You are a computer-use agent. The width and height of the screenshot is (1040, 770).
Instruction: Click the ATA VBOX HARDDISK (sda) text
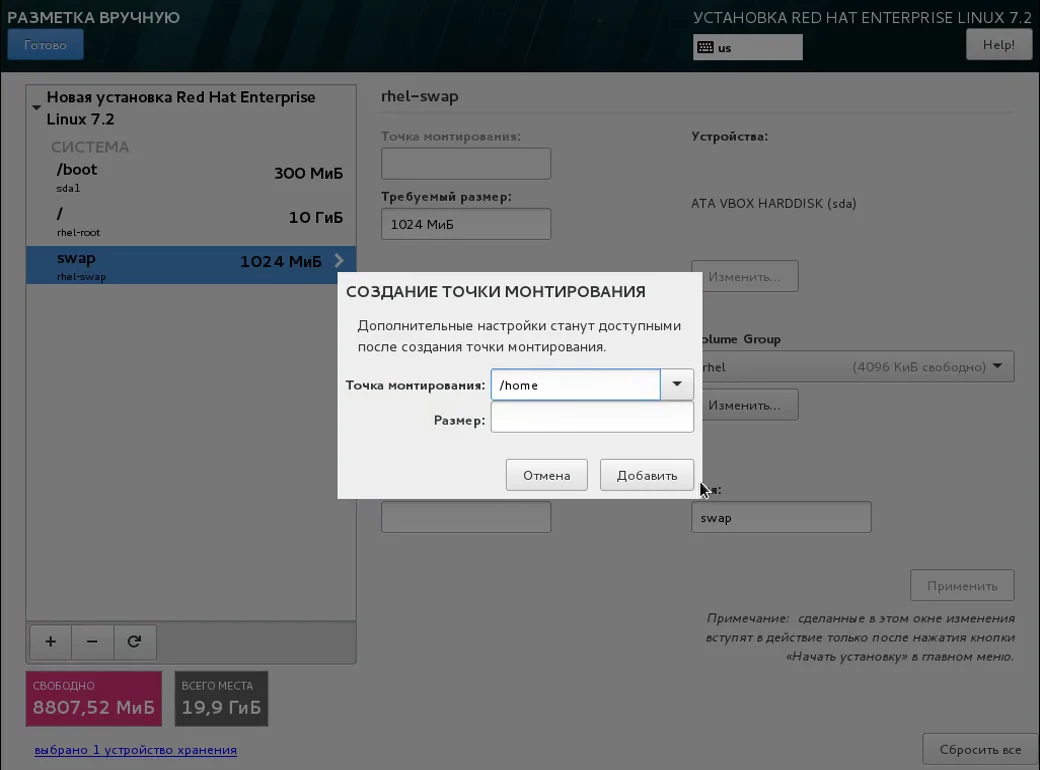click(773, 204)
